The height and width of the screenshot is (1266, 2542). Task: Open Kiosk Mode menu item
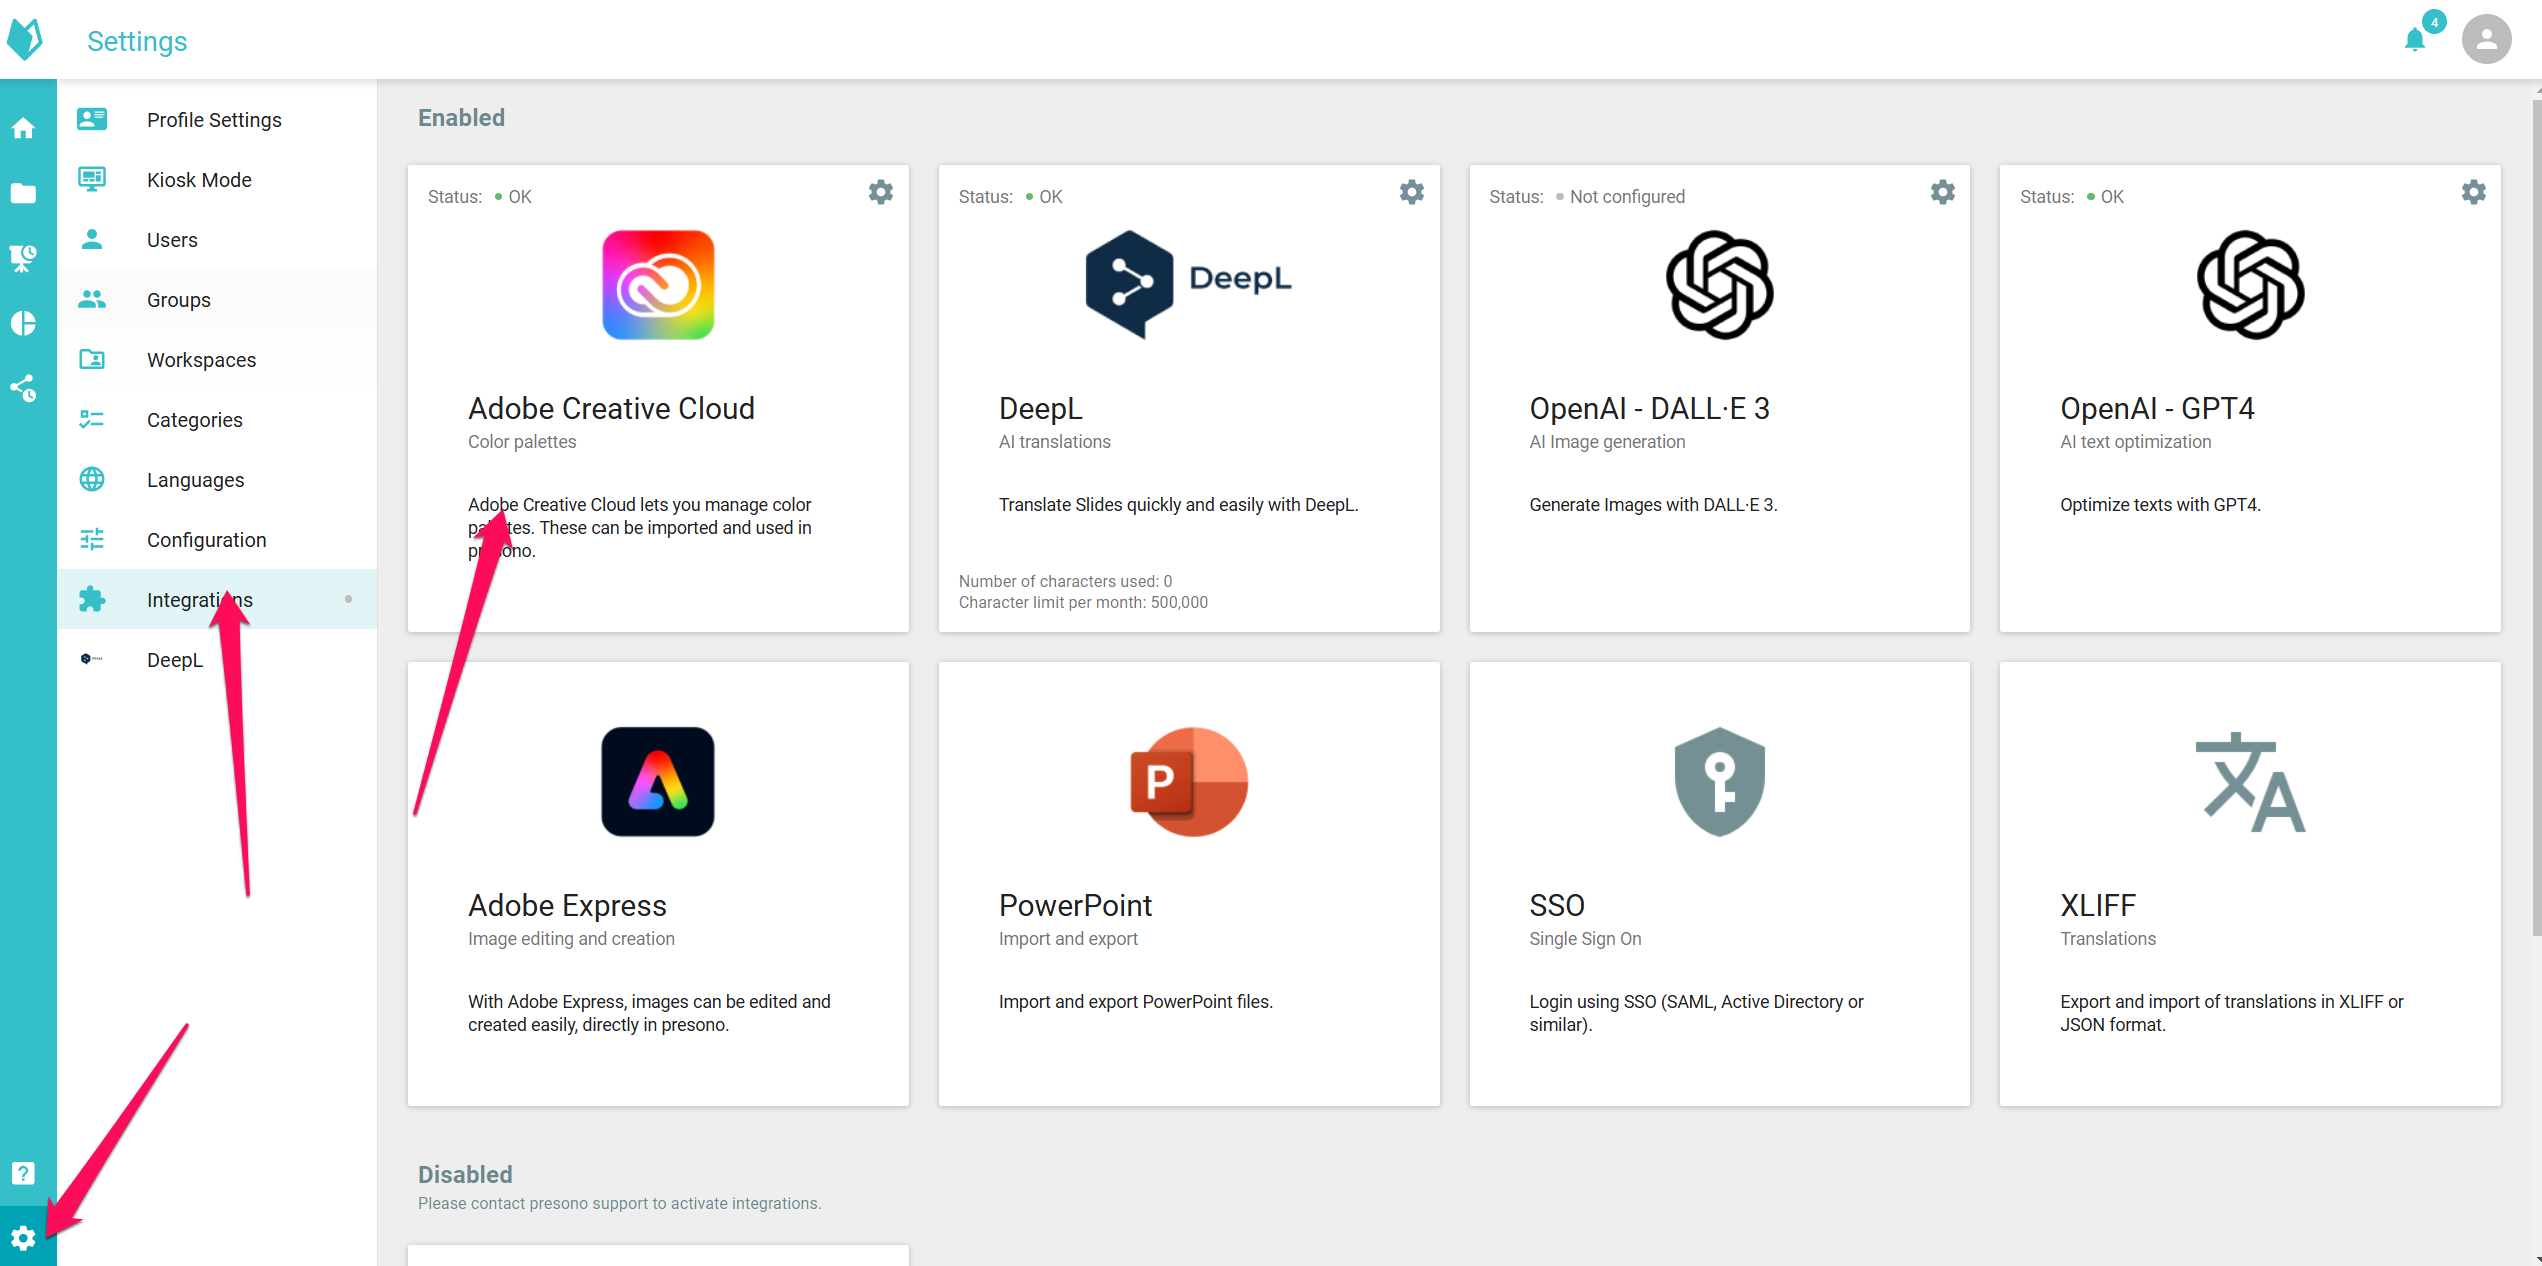[217, 179]
